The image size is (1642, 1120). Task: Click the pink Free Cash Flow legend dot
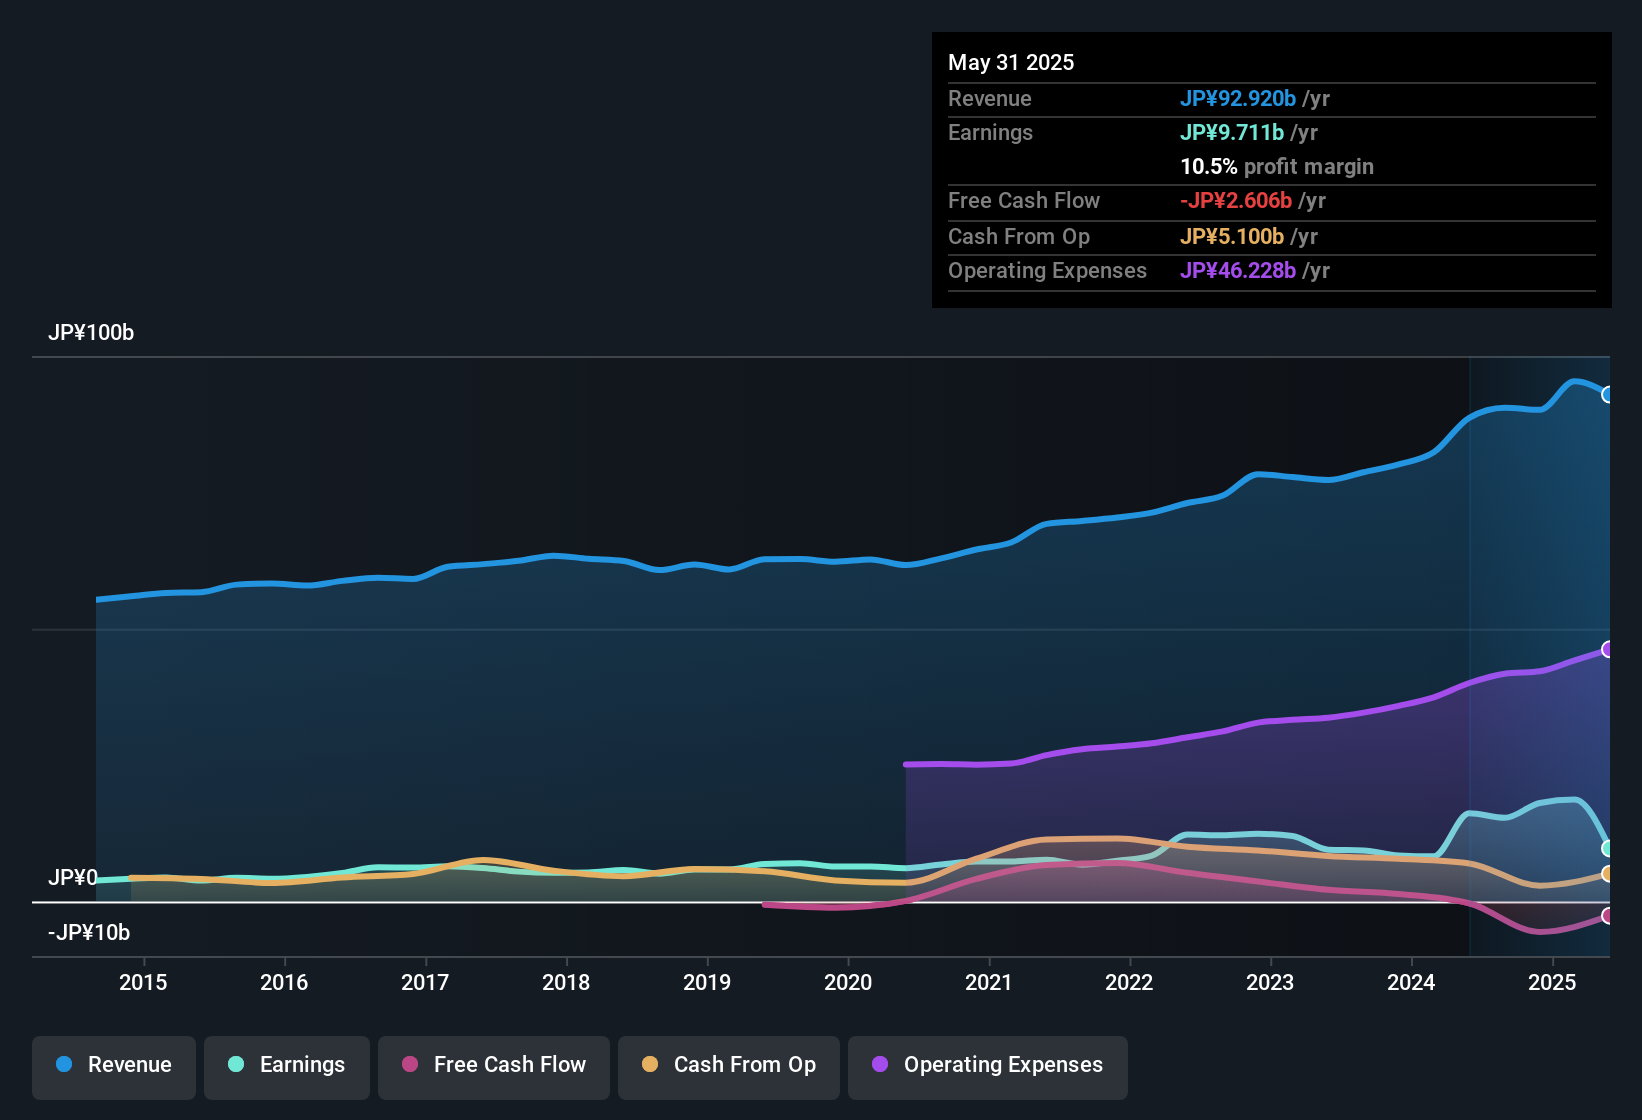[410, 1065]
